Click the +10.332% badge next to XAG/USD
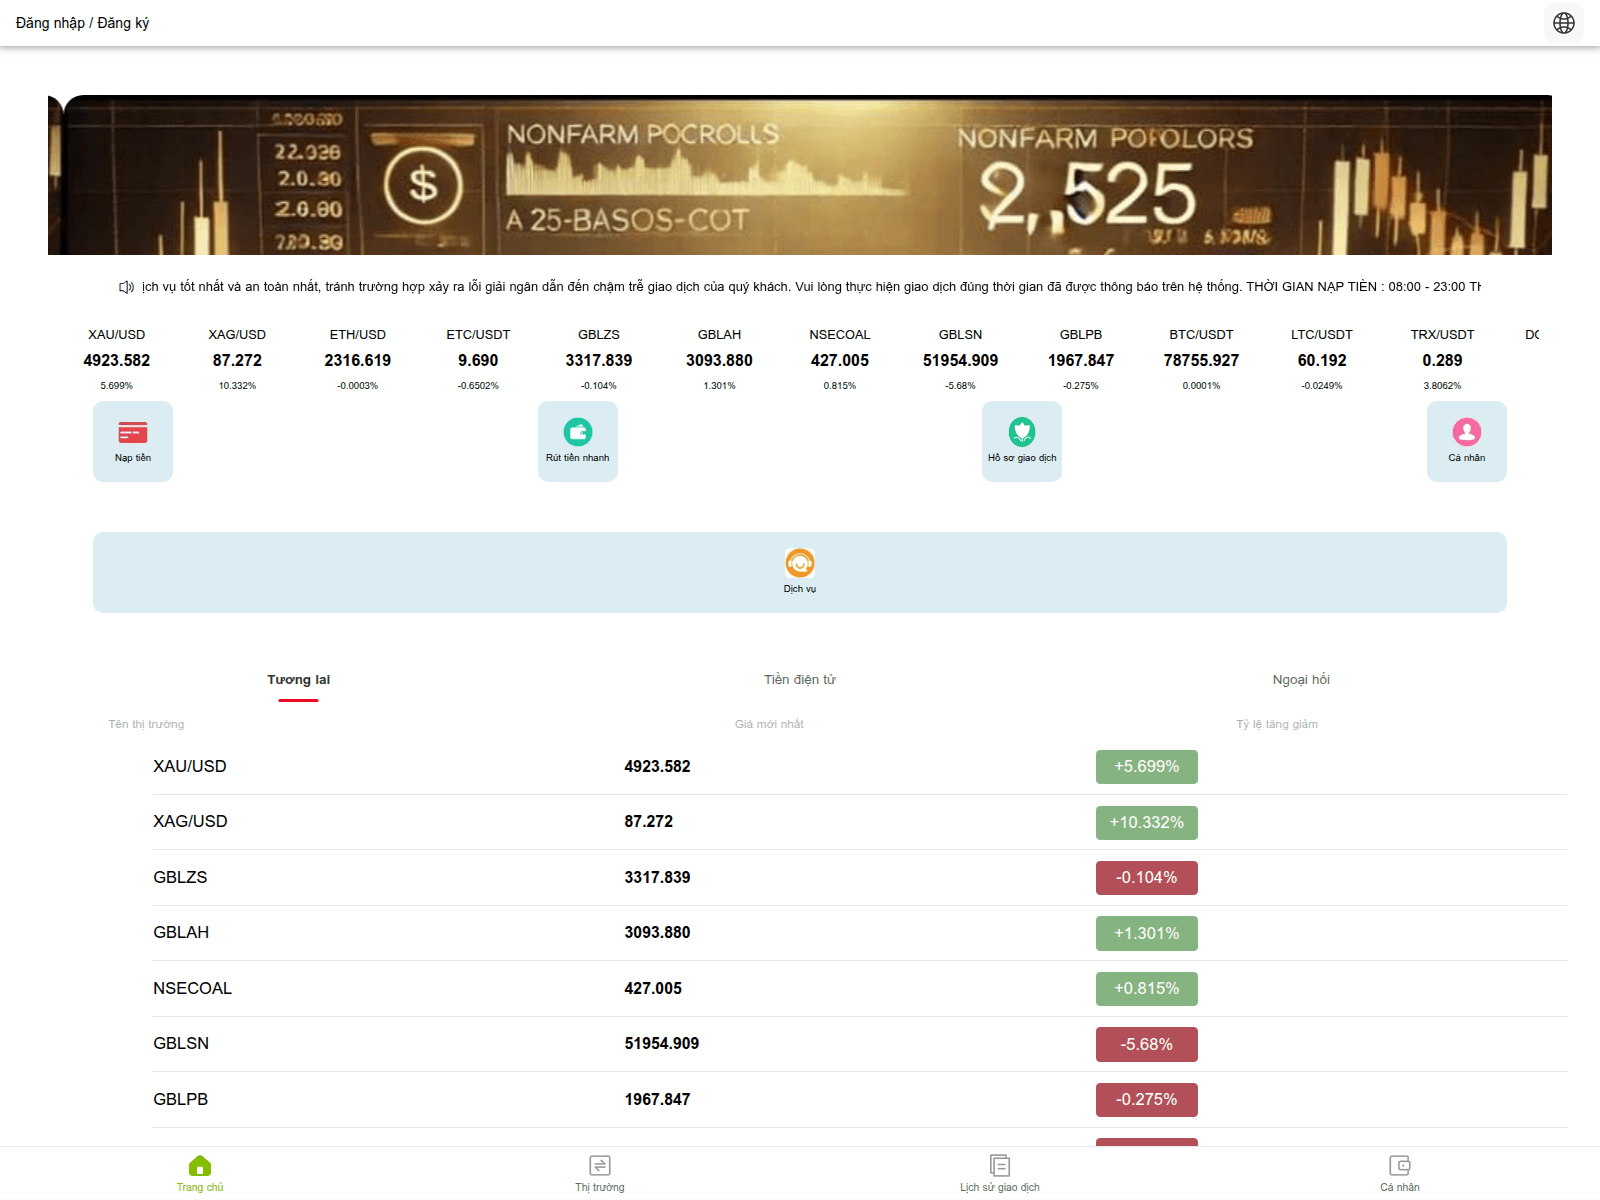 coord(1146,822)
